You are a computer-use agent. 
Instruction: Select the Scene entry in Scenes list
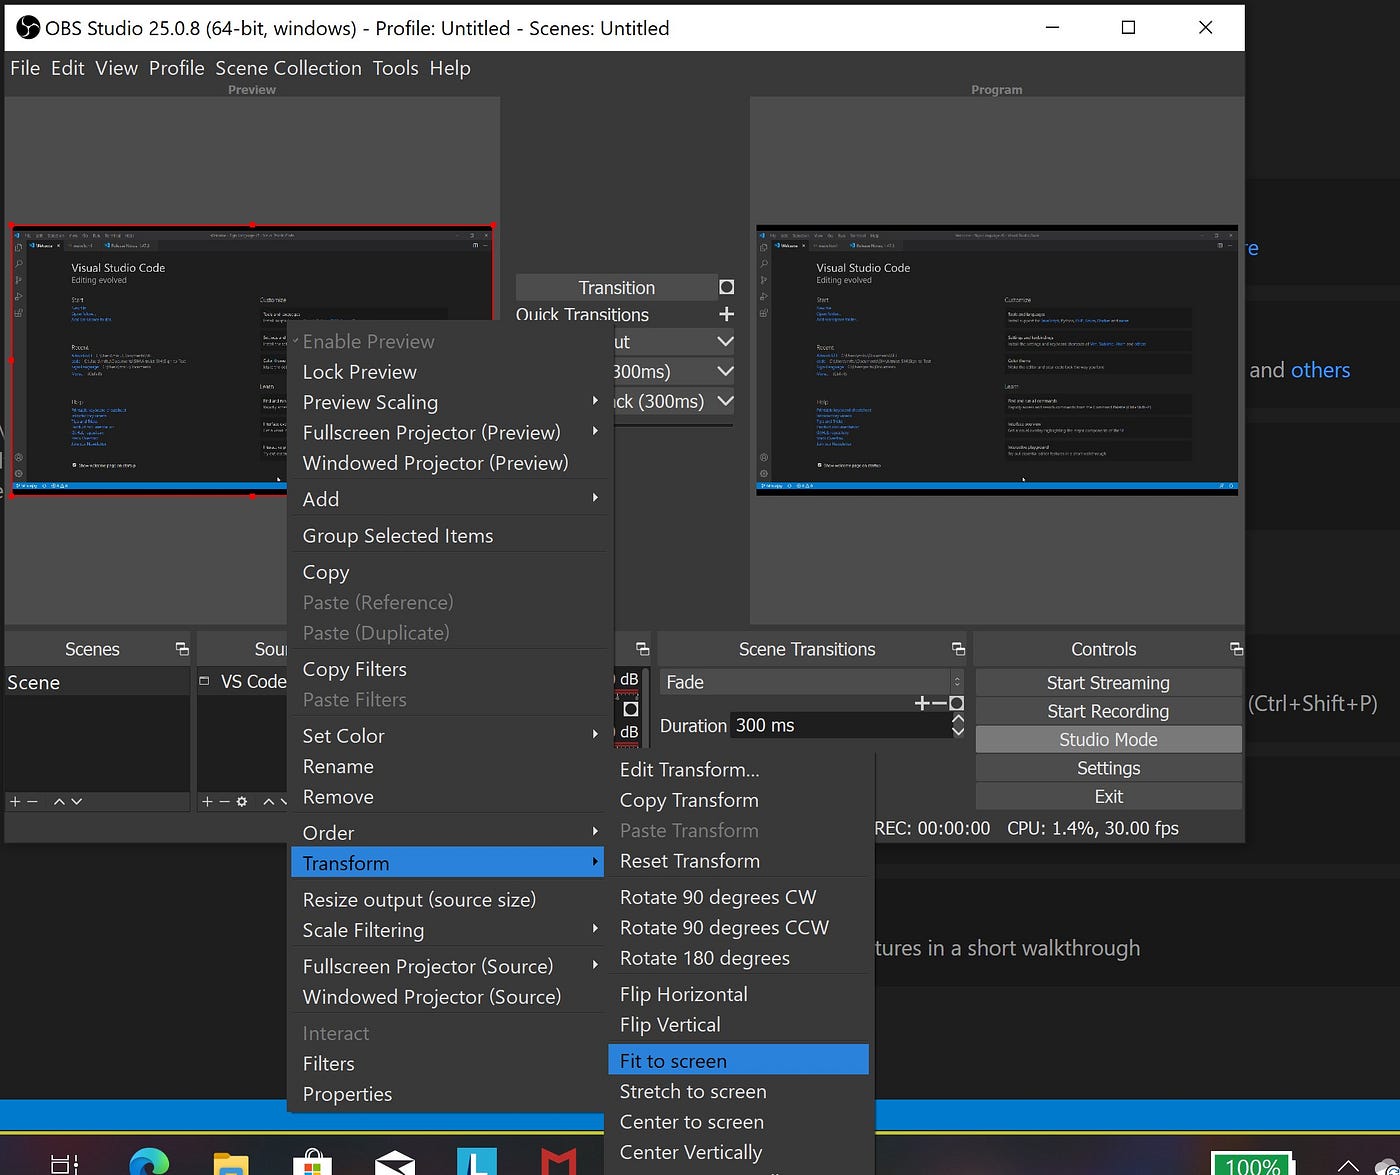(97, 682)
